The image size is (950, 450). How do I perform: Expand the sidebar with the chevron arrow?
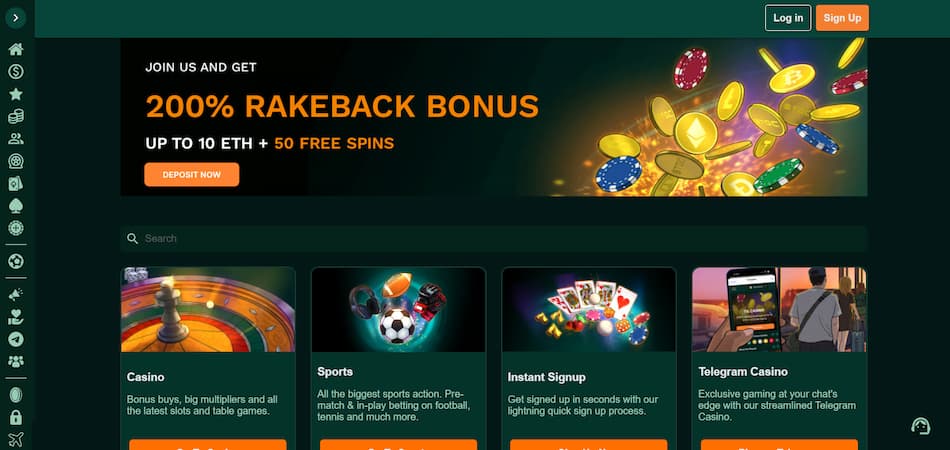(x=16, y=18)
